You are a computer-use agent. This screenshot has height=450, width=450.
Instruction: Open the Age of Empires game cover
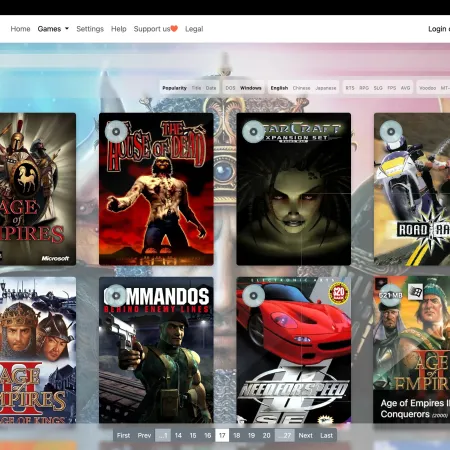point(38,189)
